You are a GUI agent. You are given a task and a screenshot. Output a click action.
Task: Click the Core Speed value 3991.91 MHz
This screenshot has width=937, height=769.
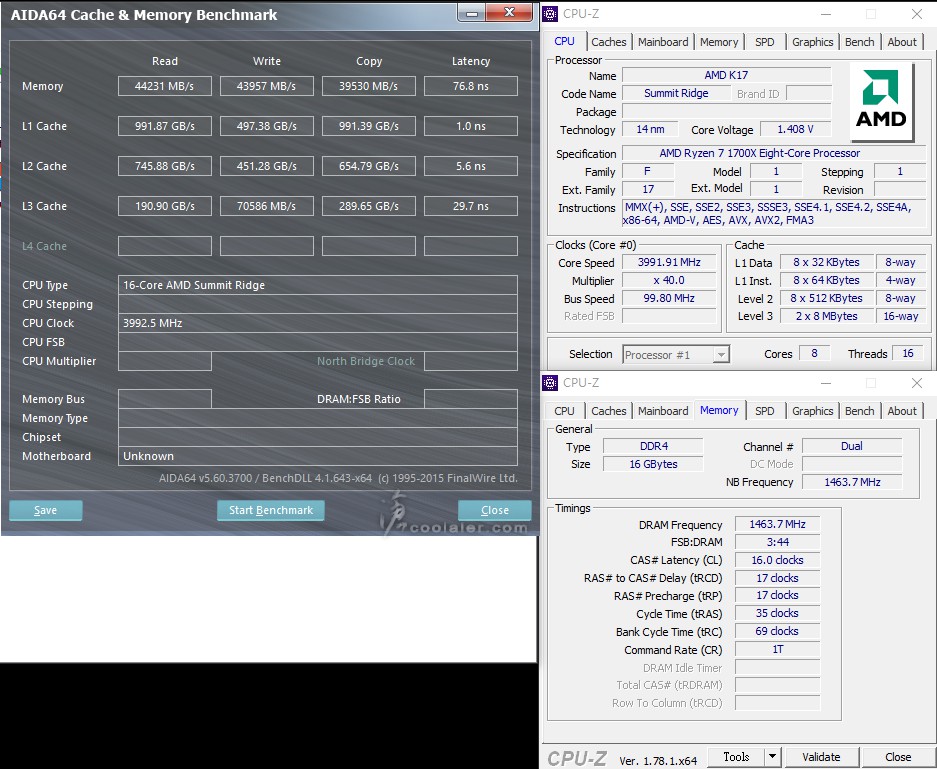[669, 262]
